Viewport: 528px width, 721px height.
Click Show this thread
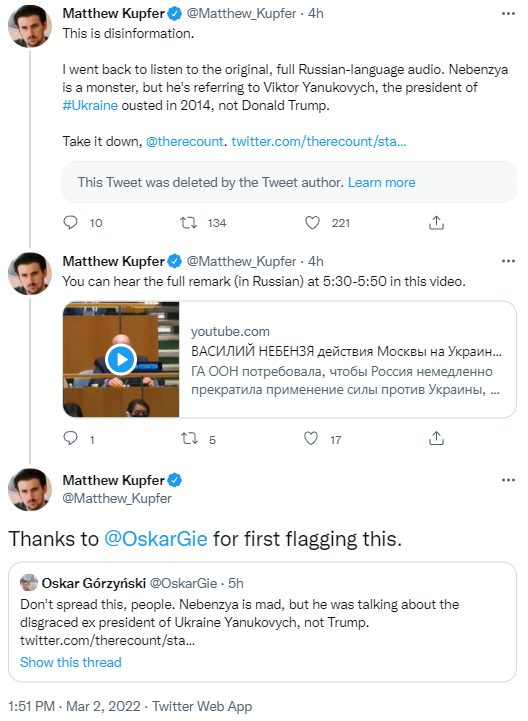click(71, 662)
